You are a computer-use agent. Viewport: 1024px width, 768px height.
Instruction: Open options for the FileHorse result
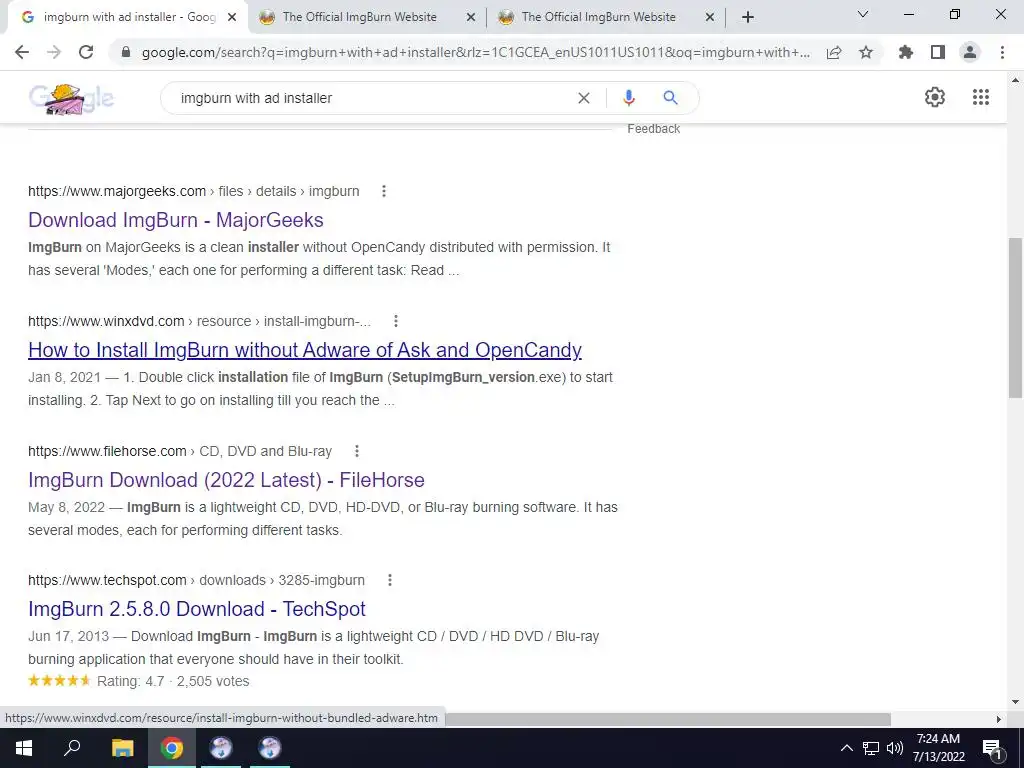point(357,451)
